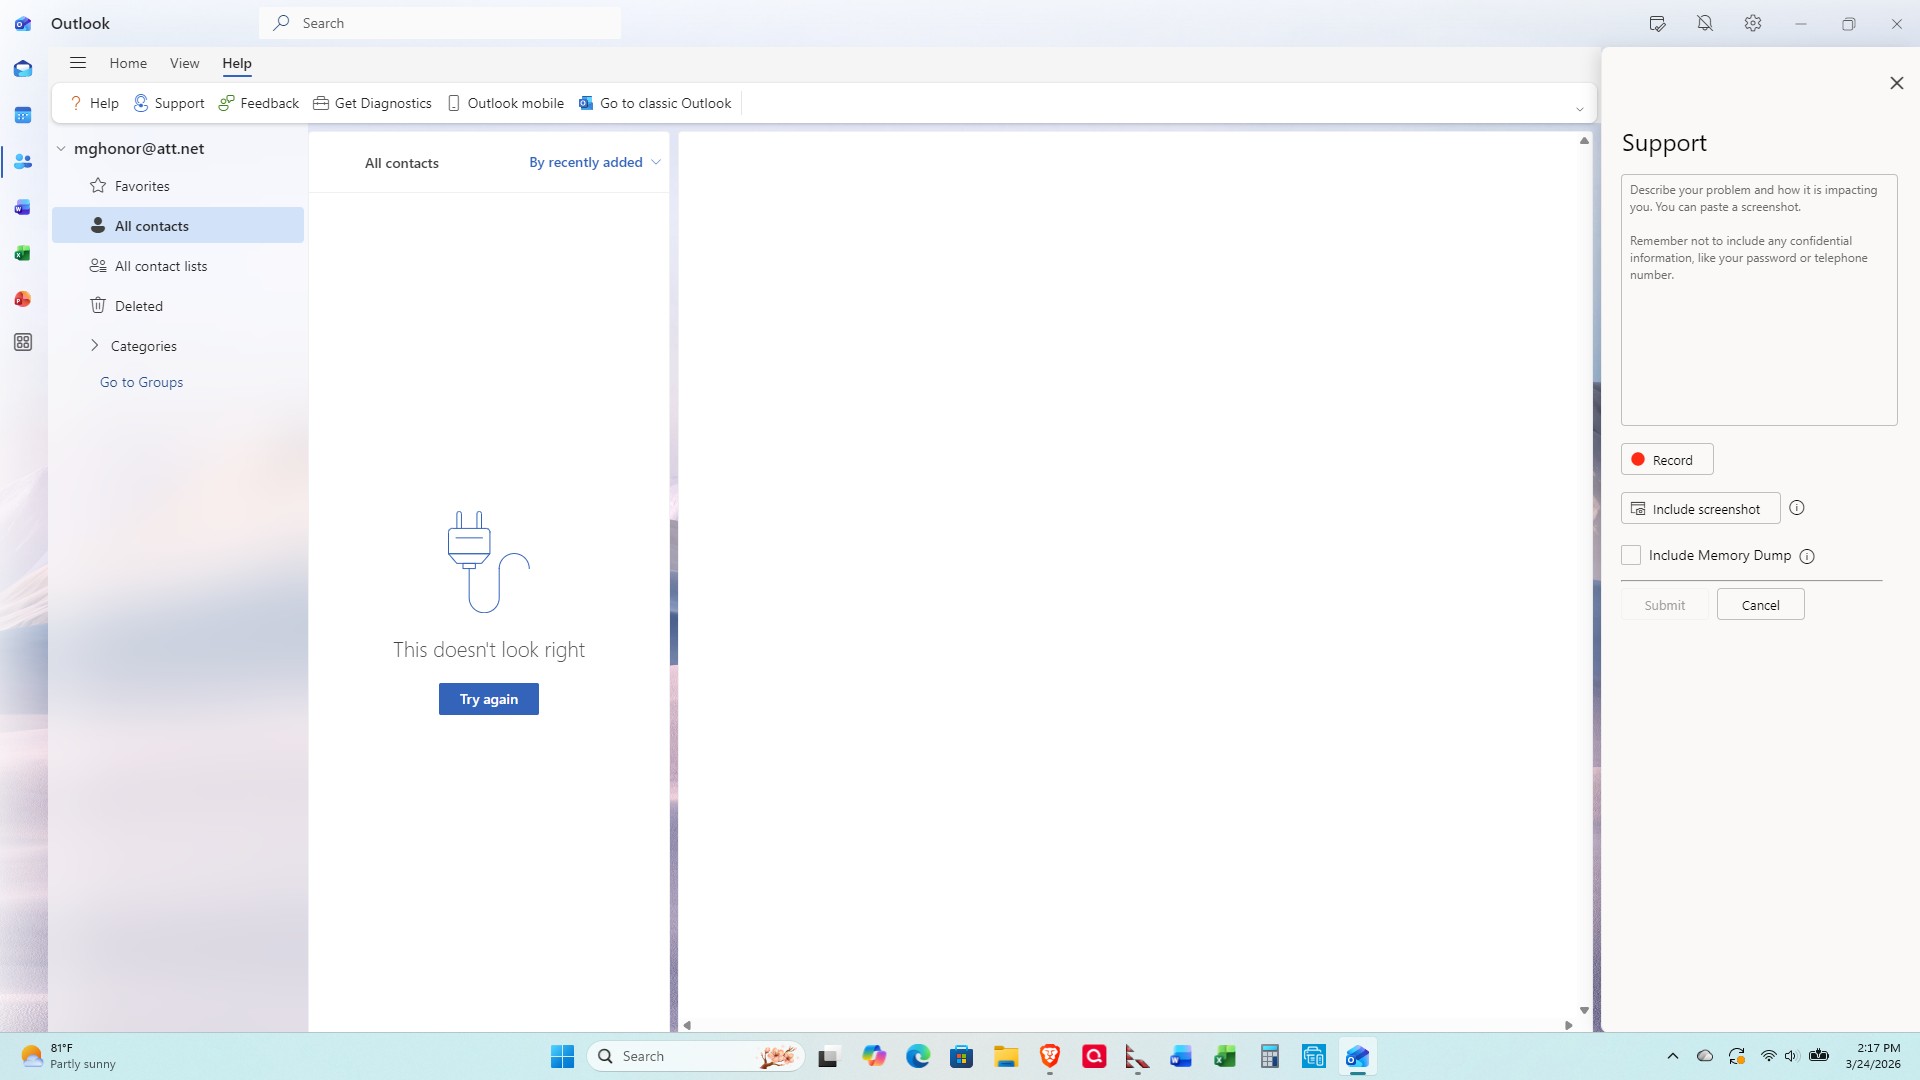Screen dimensions: 1920x1080
Task: Click Go to classic Outlook
Action: 655,103
